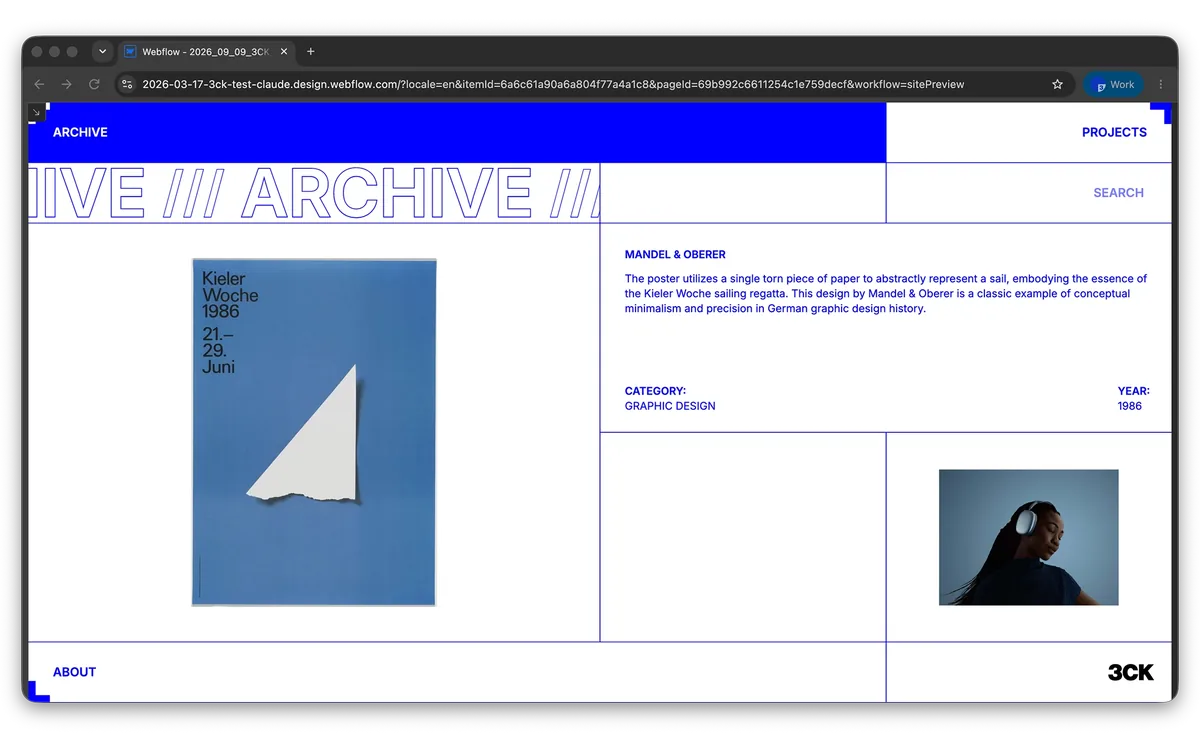Click the CATEGORY: label
The image size is (1200, 750).
point(655,391)
